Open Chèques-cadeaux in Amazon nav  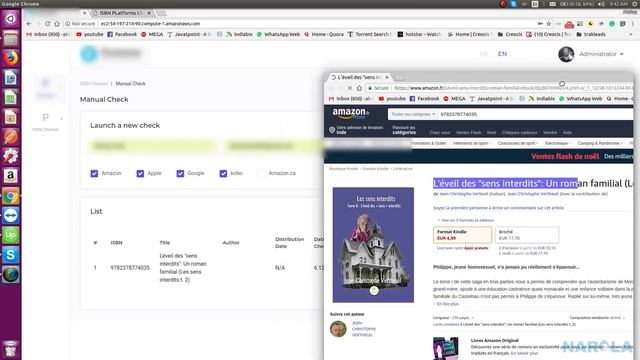pyautogui.click(x=520, y=133)
